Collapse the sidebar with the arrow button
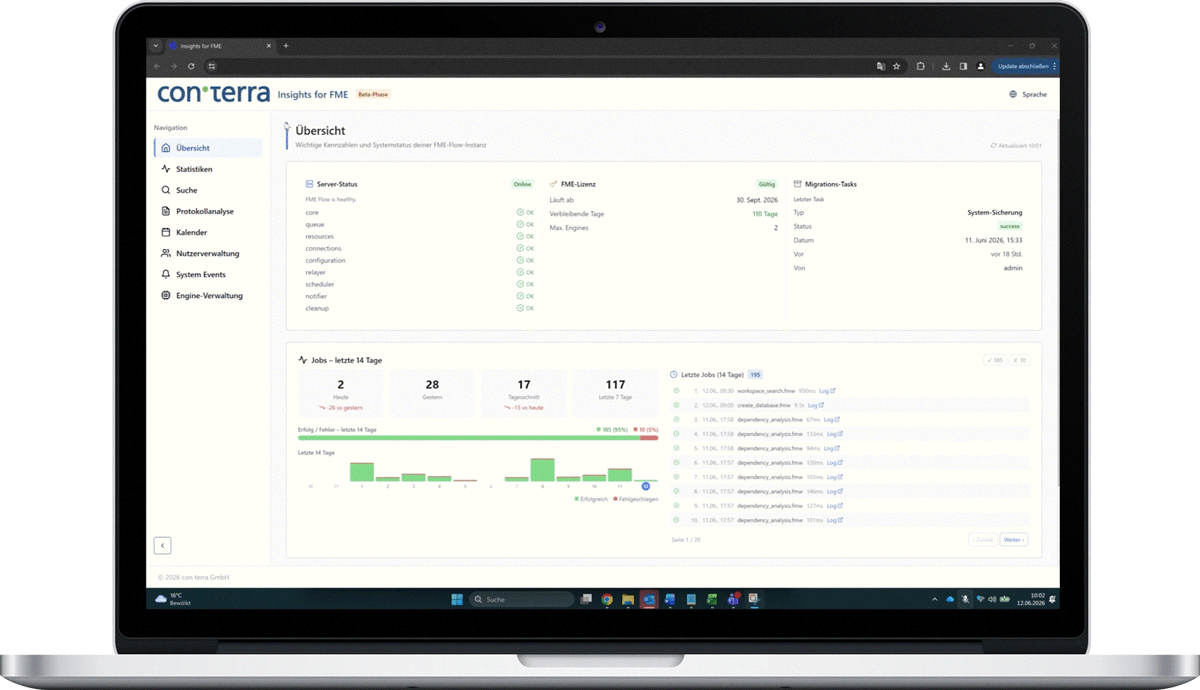 (x=162, y=545)
